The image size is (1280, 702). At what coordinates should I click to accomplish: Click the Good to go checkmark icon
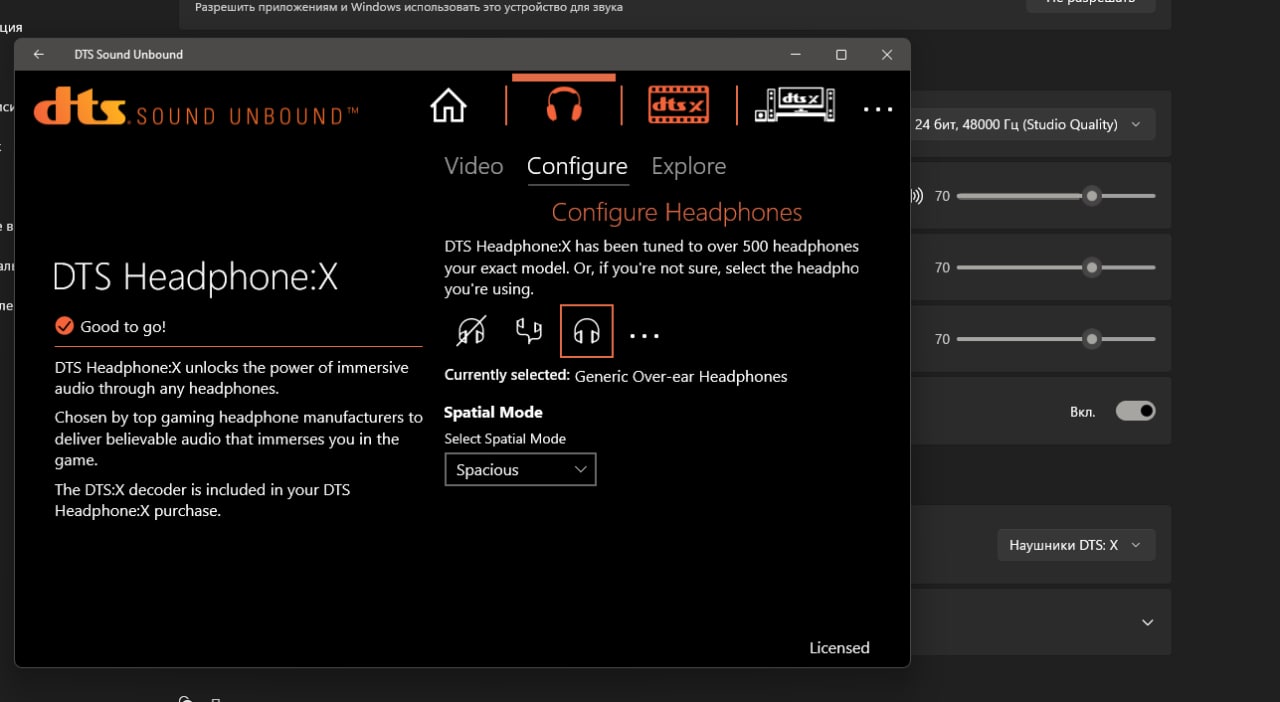64,326
